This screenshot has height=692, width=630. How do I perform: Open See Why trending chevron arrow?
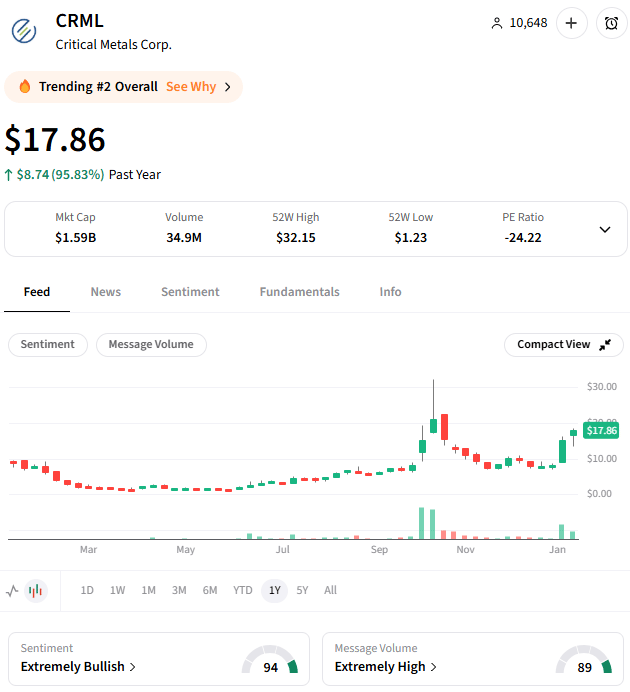[x=228, y=87]
